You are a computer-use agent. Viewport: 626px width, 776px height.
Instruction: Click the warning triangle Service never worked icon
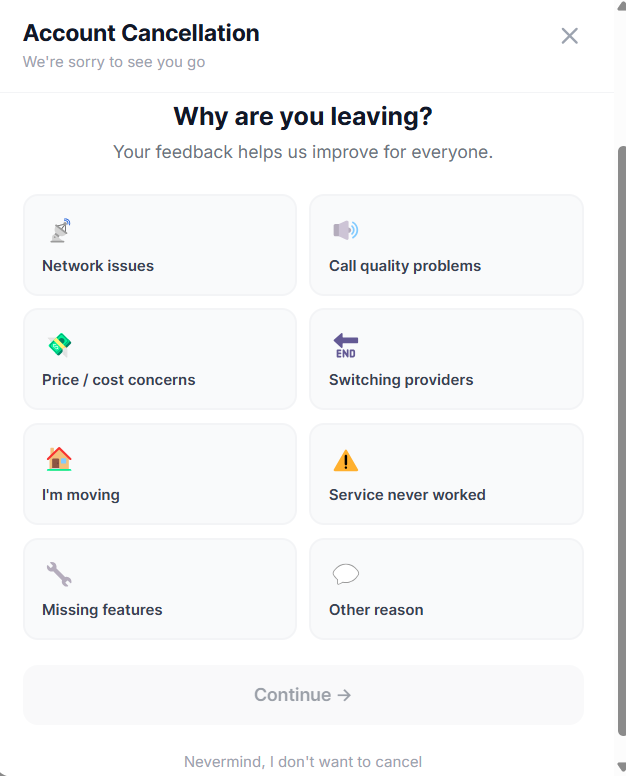point(345,460)
